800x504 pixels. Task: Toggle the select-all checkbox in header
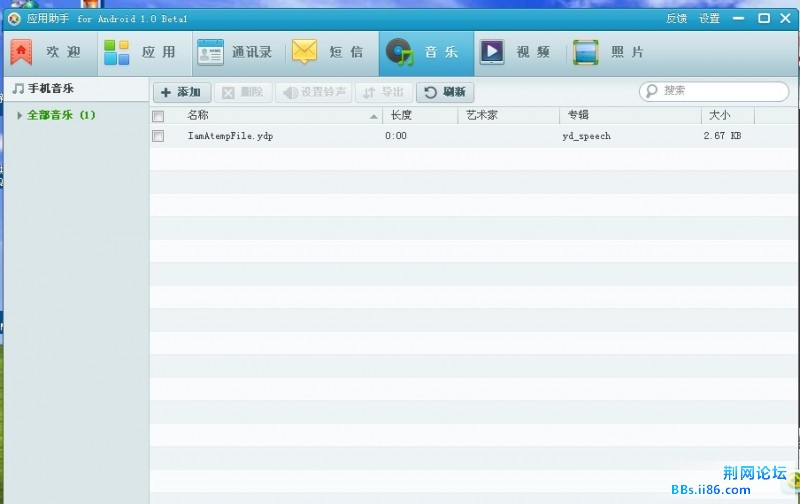(x=158, y=116)
